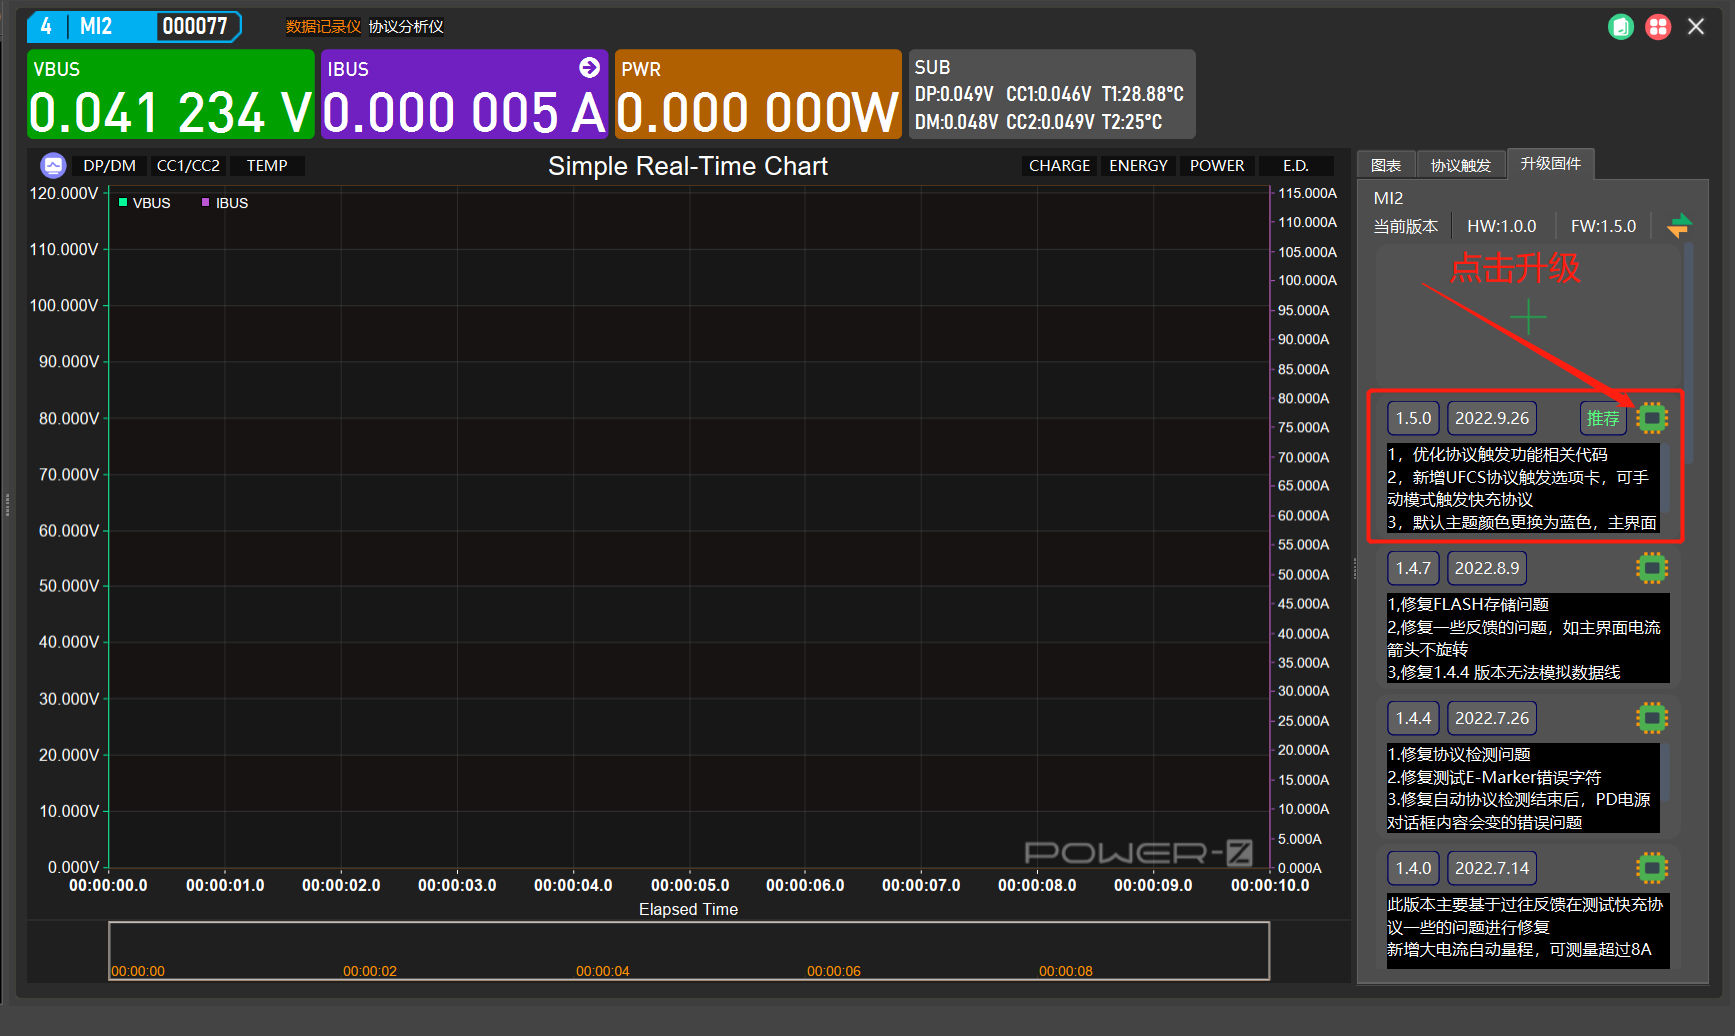Click the splitter handle between chart and side panel
The height and width of the screenshot is (1036, 1735).
(1355, 568)
